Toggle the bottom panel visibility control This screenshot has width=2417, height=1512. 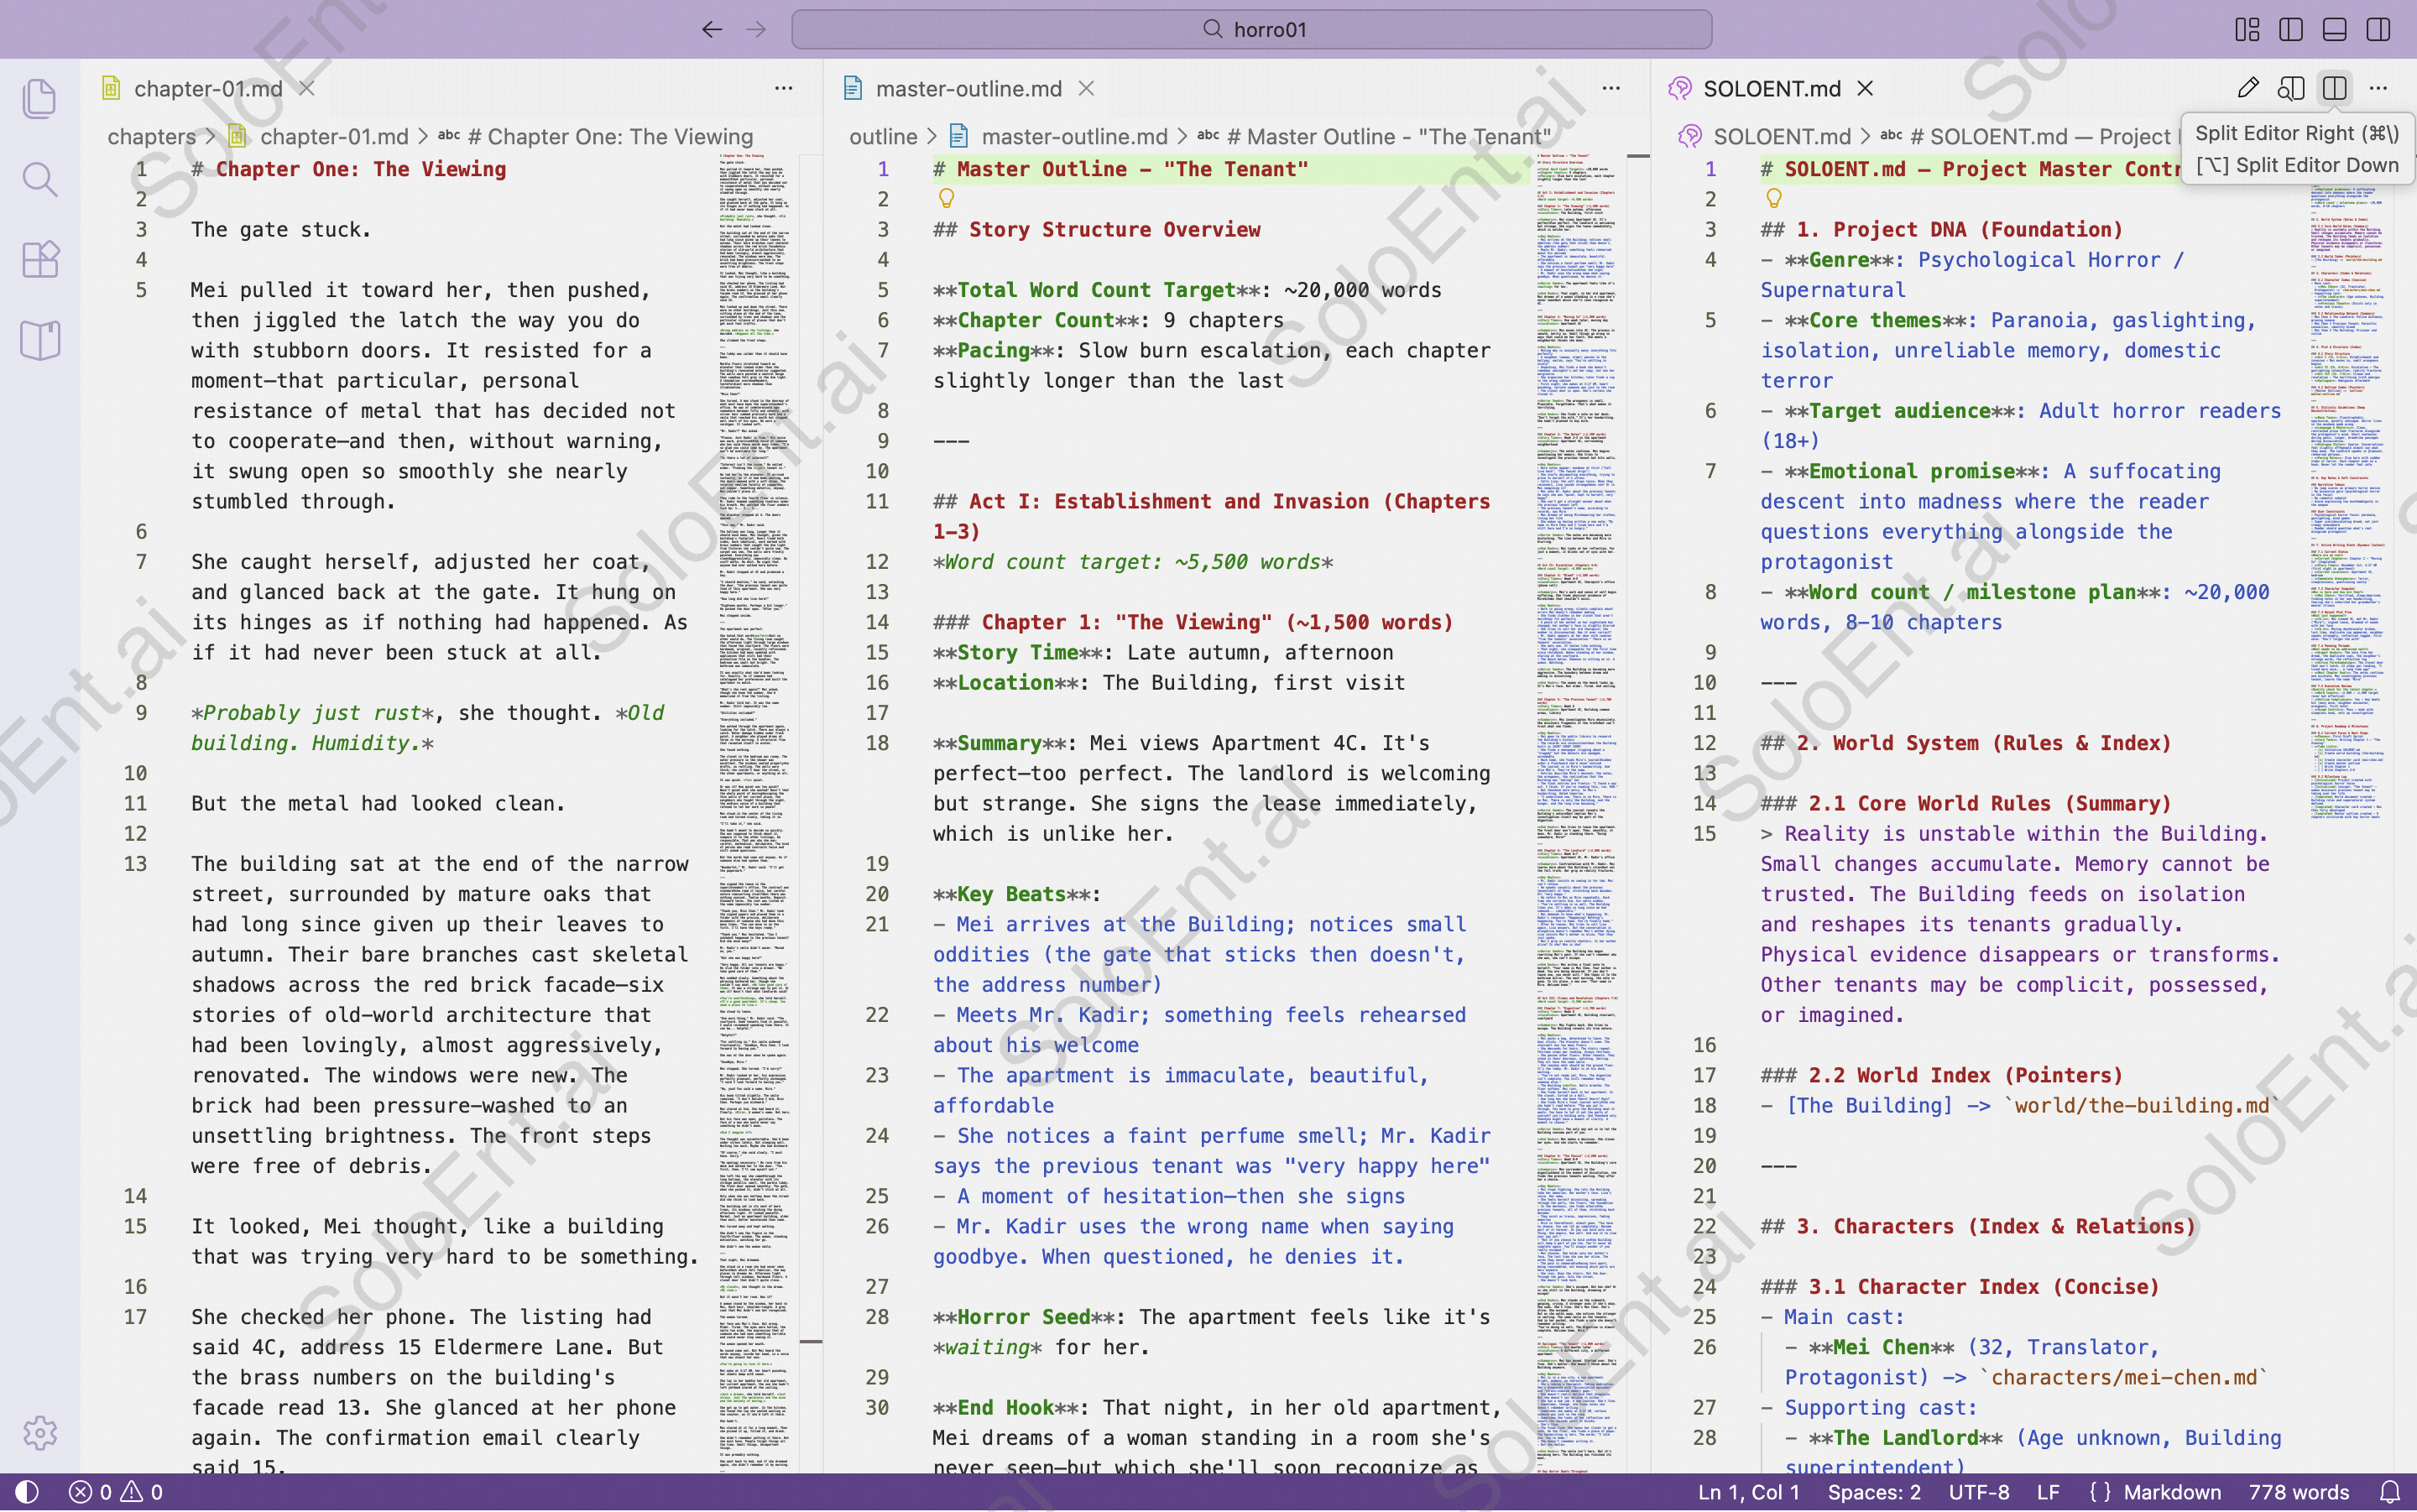click(2334, 29)
